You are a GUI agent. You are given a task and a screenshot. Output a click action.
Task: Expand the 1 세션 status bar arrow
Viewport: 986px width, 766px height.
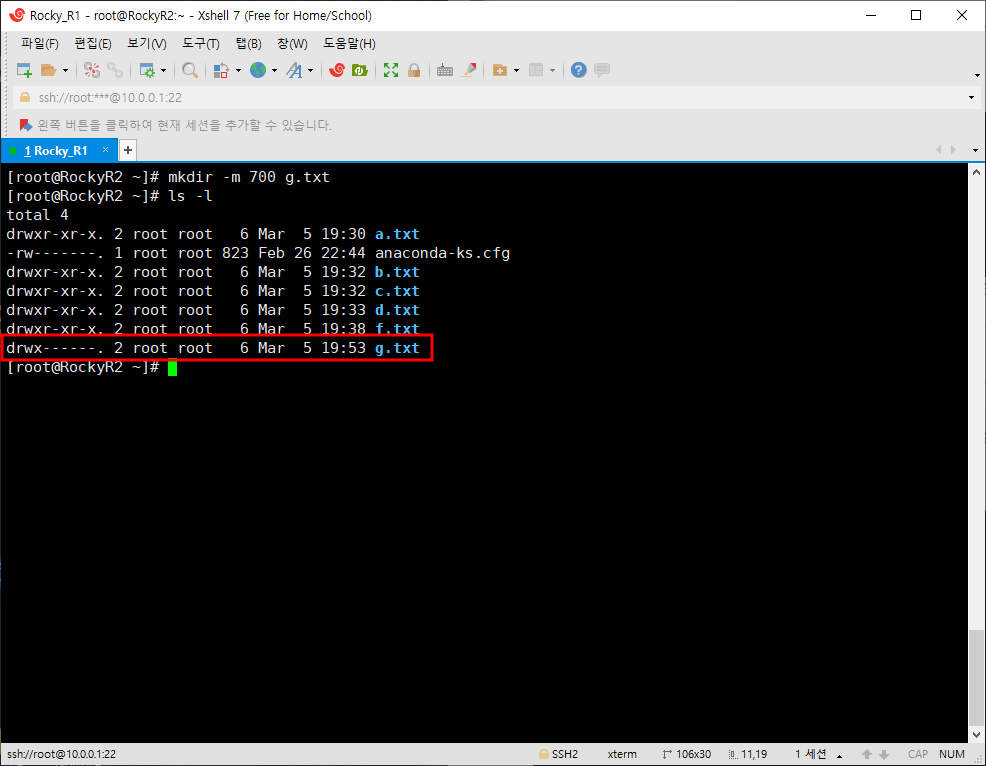[x=839, y=755]
